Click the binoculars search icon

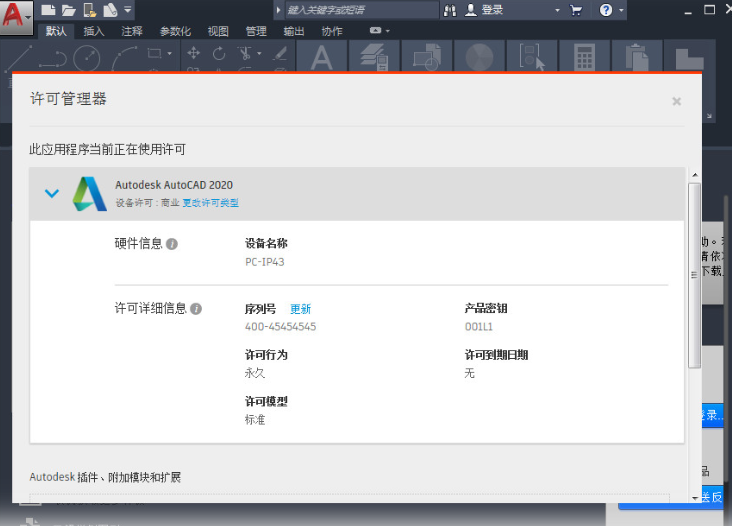point(450,10)
